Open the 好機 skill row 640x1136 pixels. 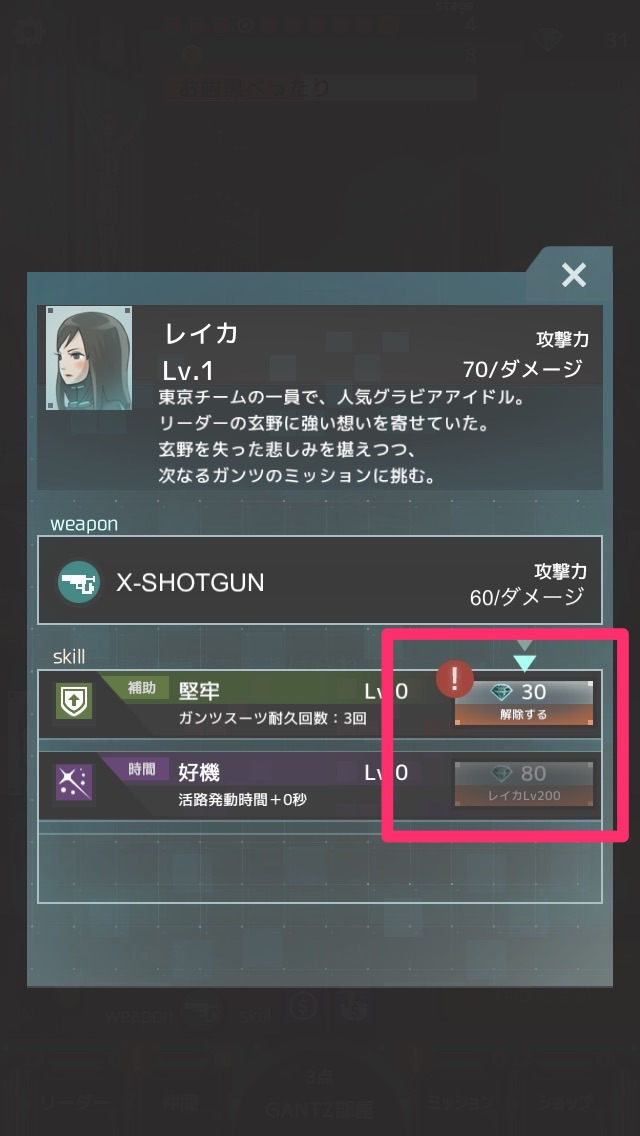tap(320, 785)
